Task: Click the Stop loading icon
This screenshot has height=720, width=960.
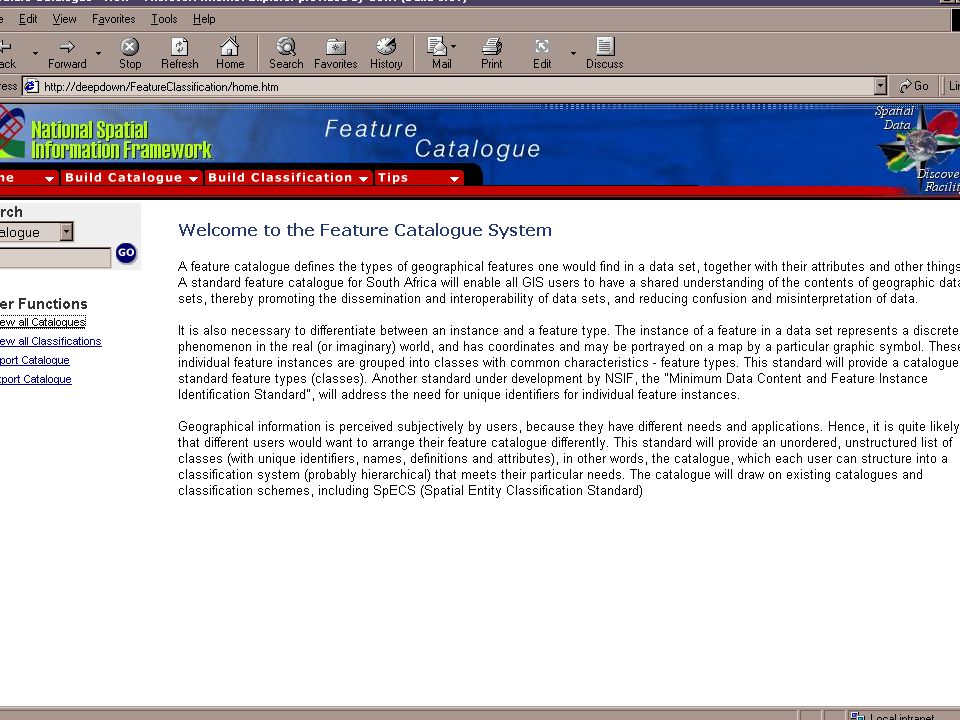Action: [x=130, y=47]
